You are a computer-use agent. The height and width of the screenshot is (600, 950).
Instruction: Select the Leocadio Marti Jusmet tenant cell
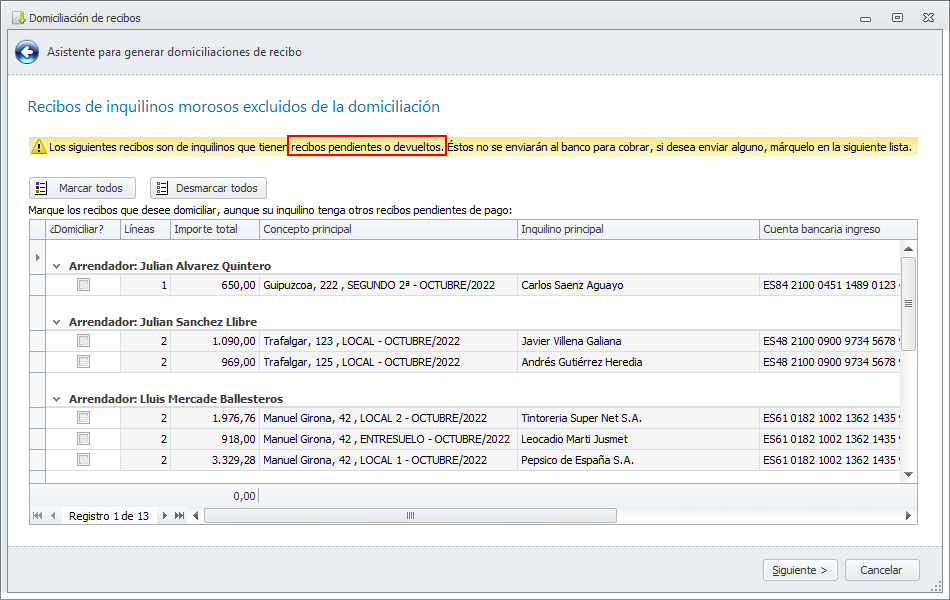tap(639, 439)
